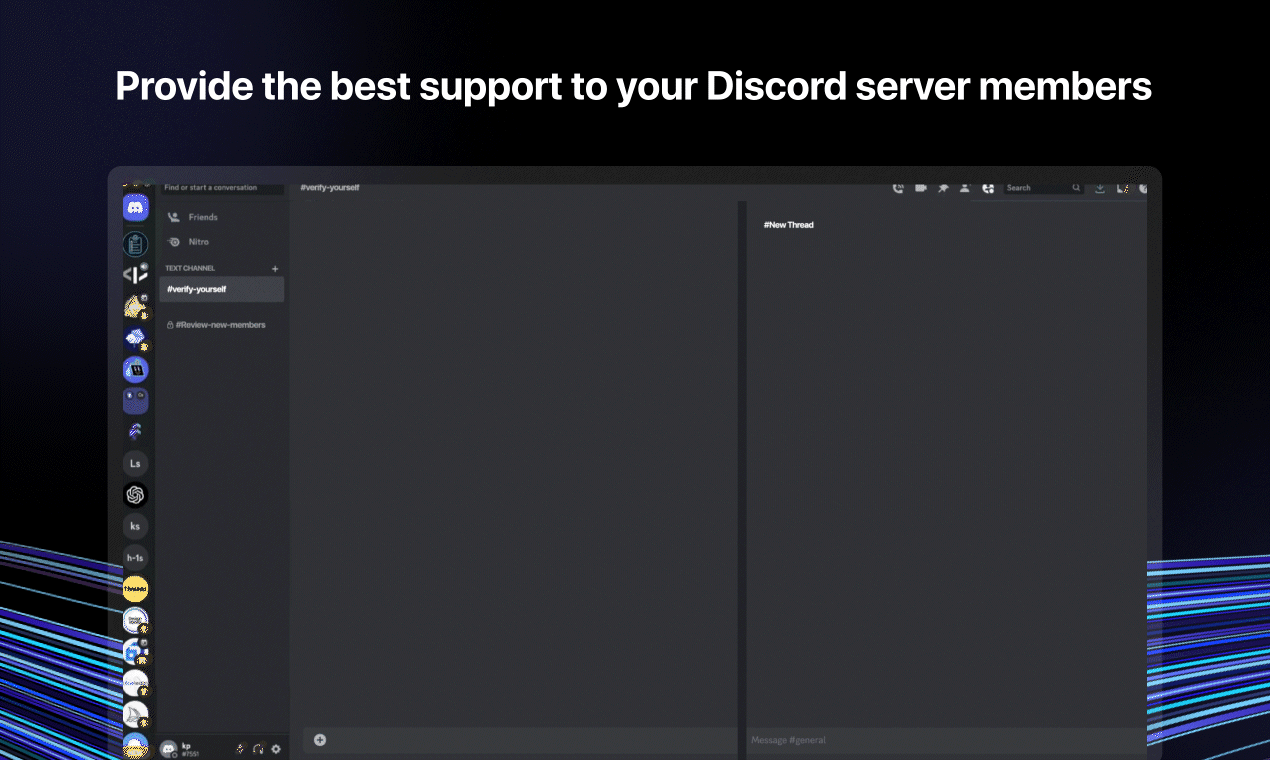Click the #verify-yourself header title
Viewport: 1270px width, 760px height.
pyautogui.click(x=330, y=188)
